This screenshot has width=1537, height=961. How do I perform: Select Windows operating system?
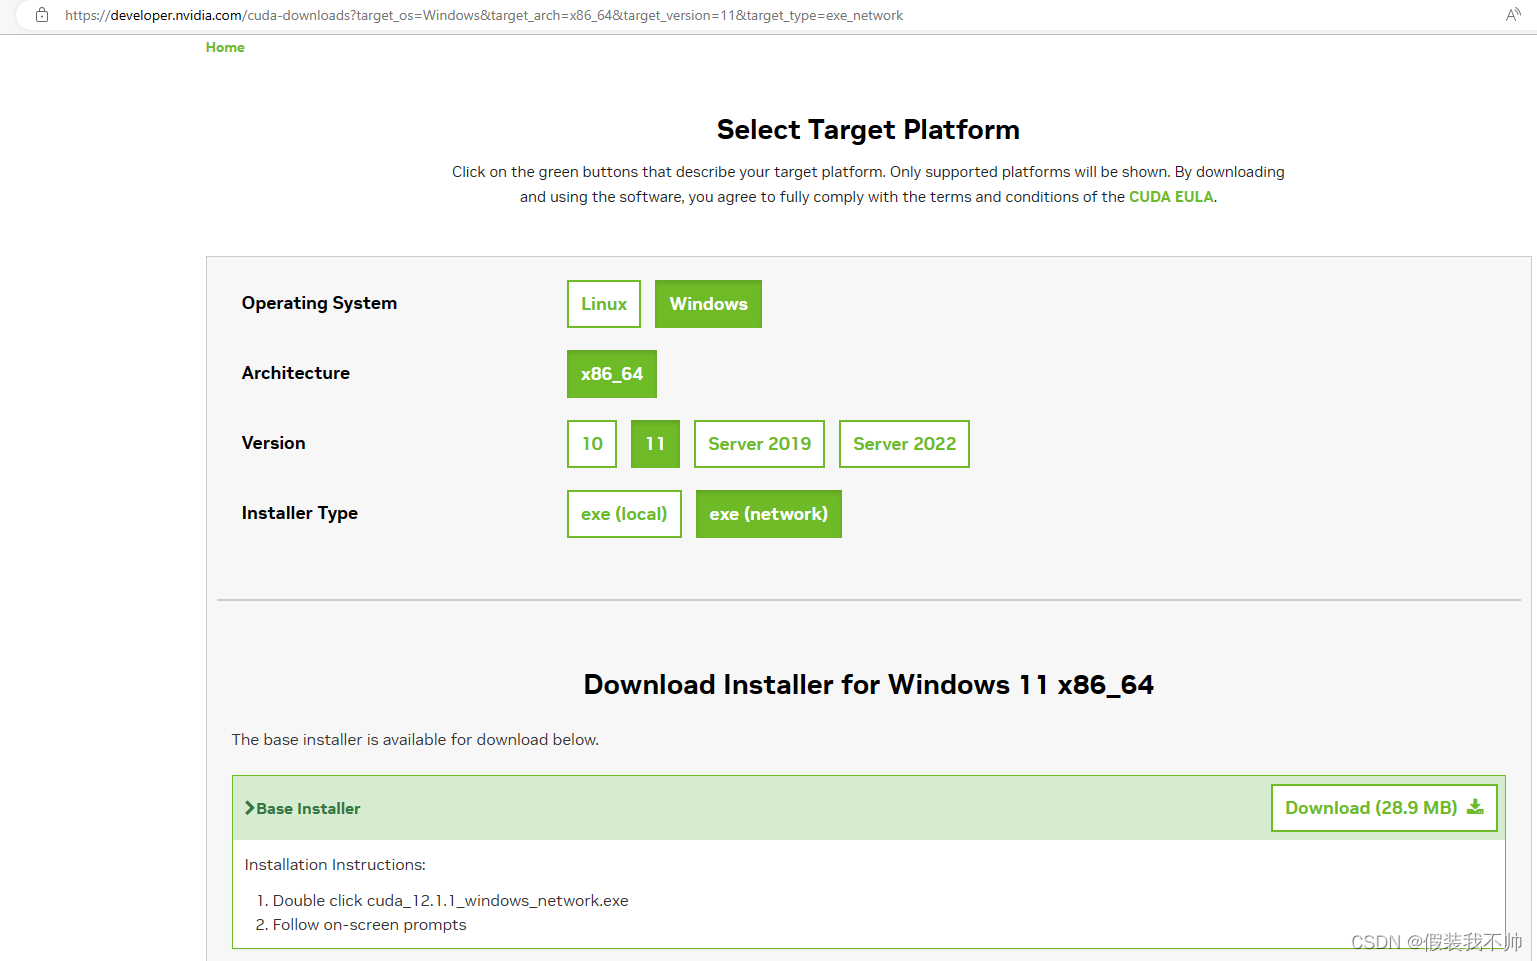point(708,304)
